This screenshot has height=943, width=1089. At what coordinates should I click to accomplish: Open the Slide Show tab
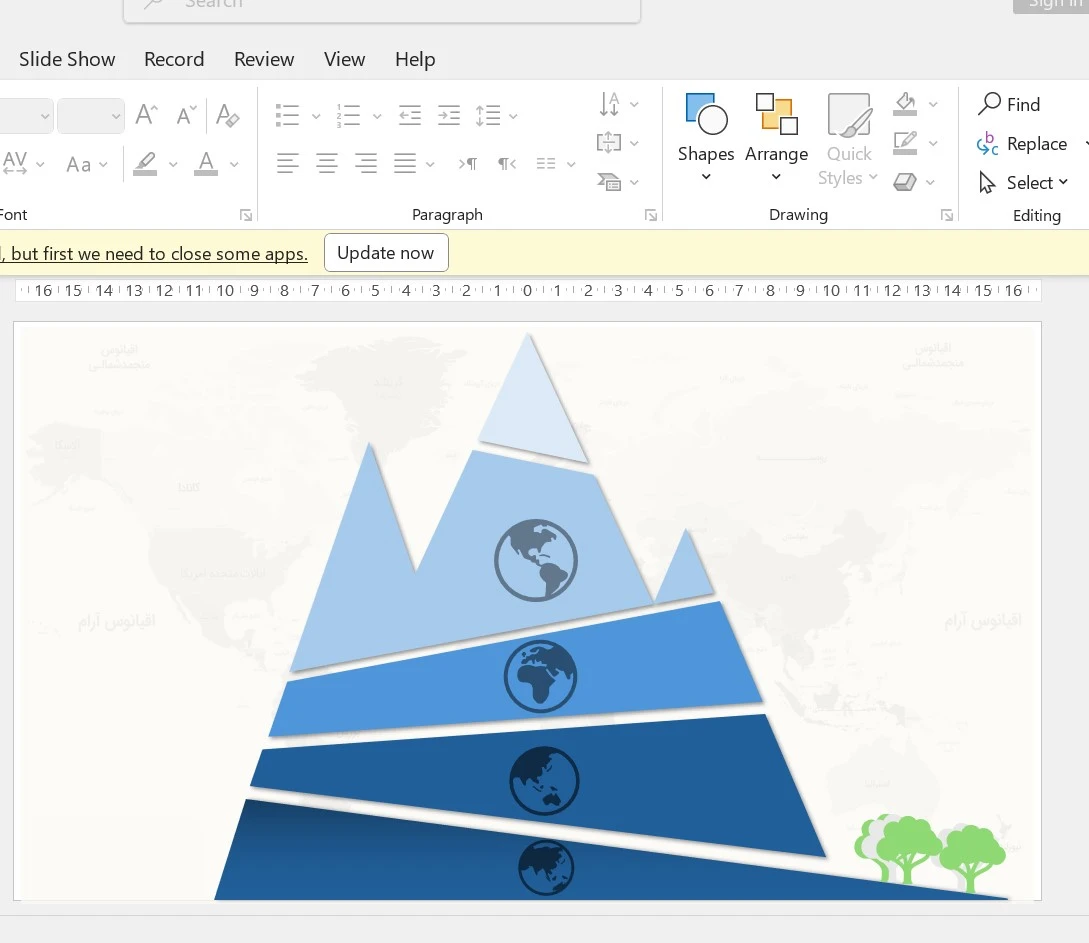tap(67, 59)
